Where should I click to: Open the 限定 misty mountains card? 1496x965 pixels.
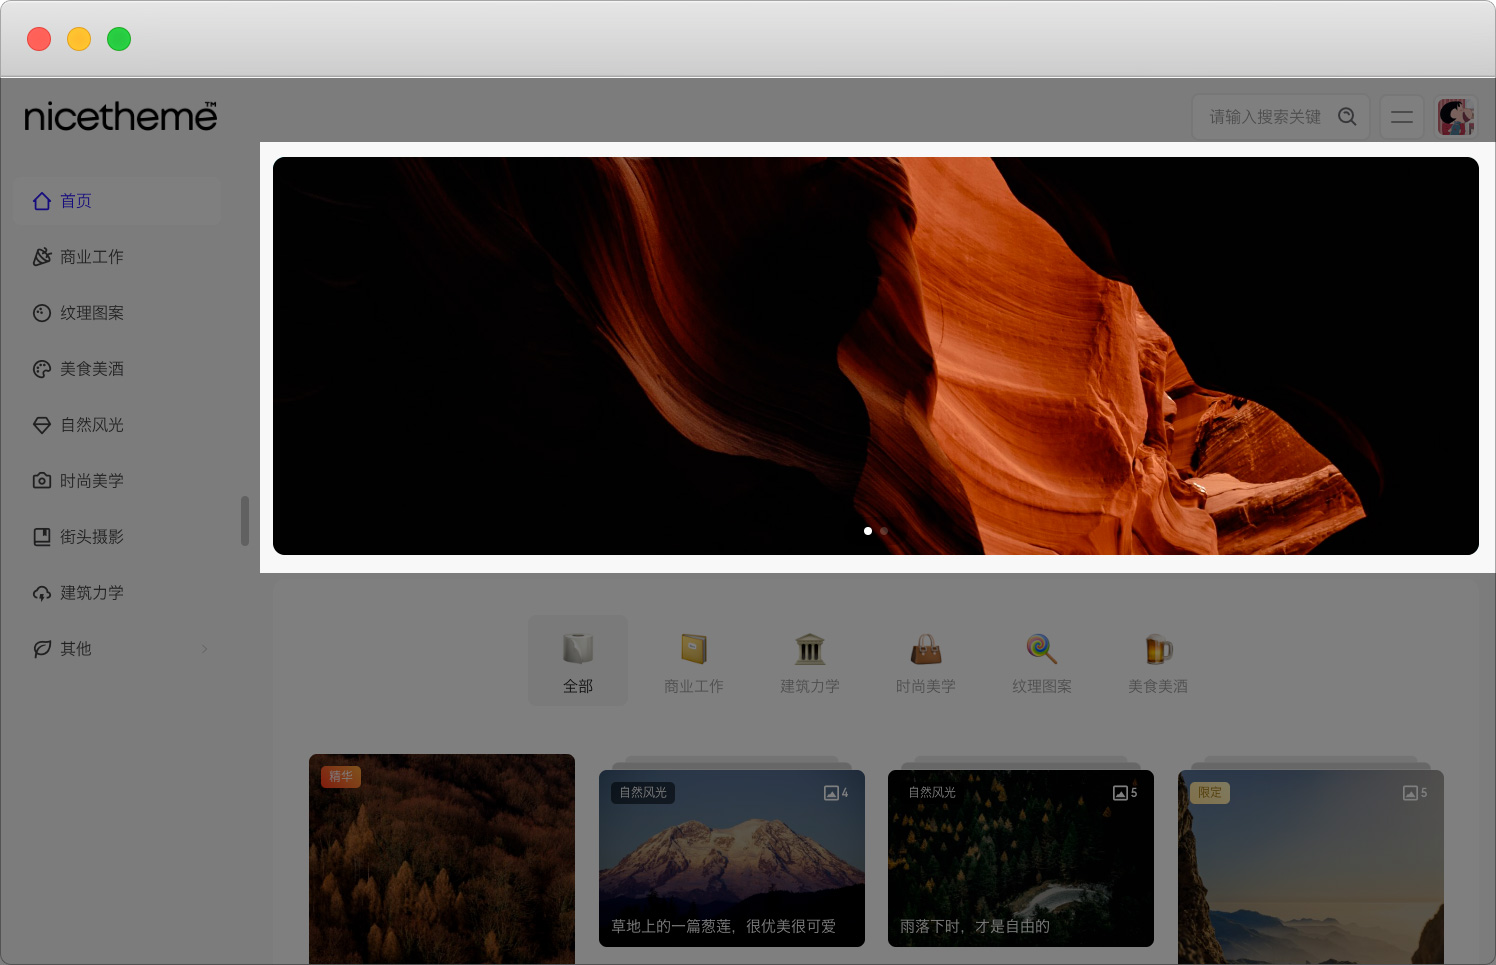coord(1311,867)
